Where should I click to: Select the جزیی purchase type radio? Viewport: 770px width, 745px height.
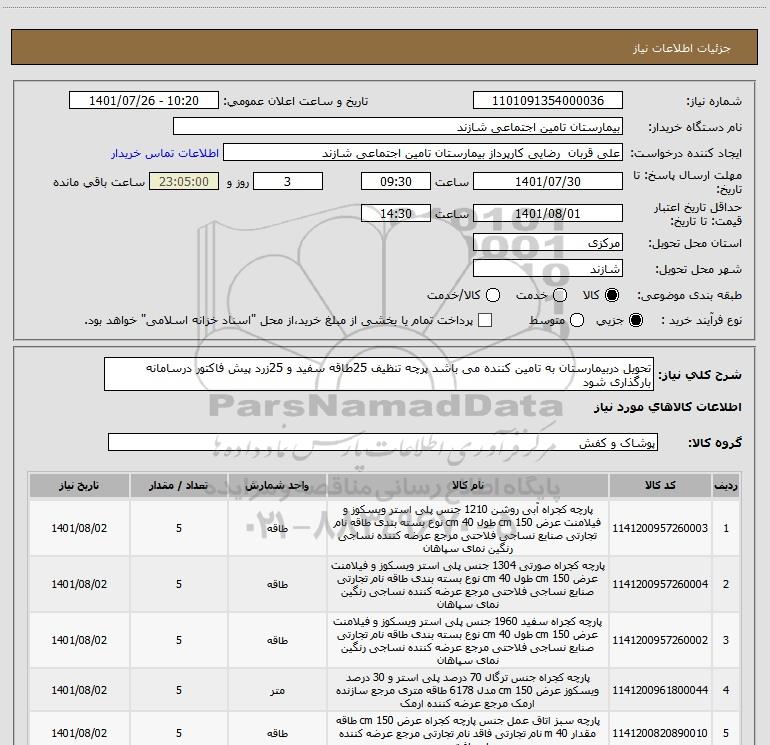[635, 320]
